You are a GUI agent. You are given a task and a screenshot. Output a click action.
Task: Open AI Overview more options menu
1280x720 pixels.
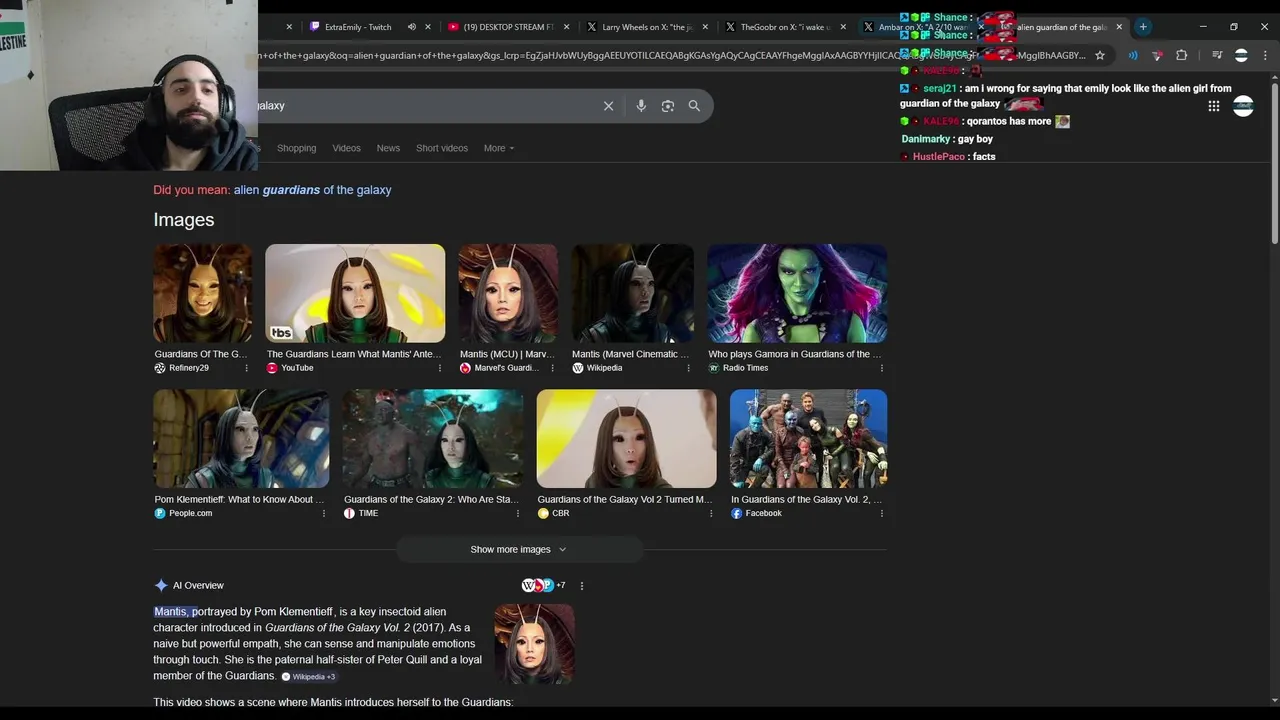(x=581, y=586)
